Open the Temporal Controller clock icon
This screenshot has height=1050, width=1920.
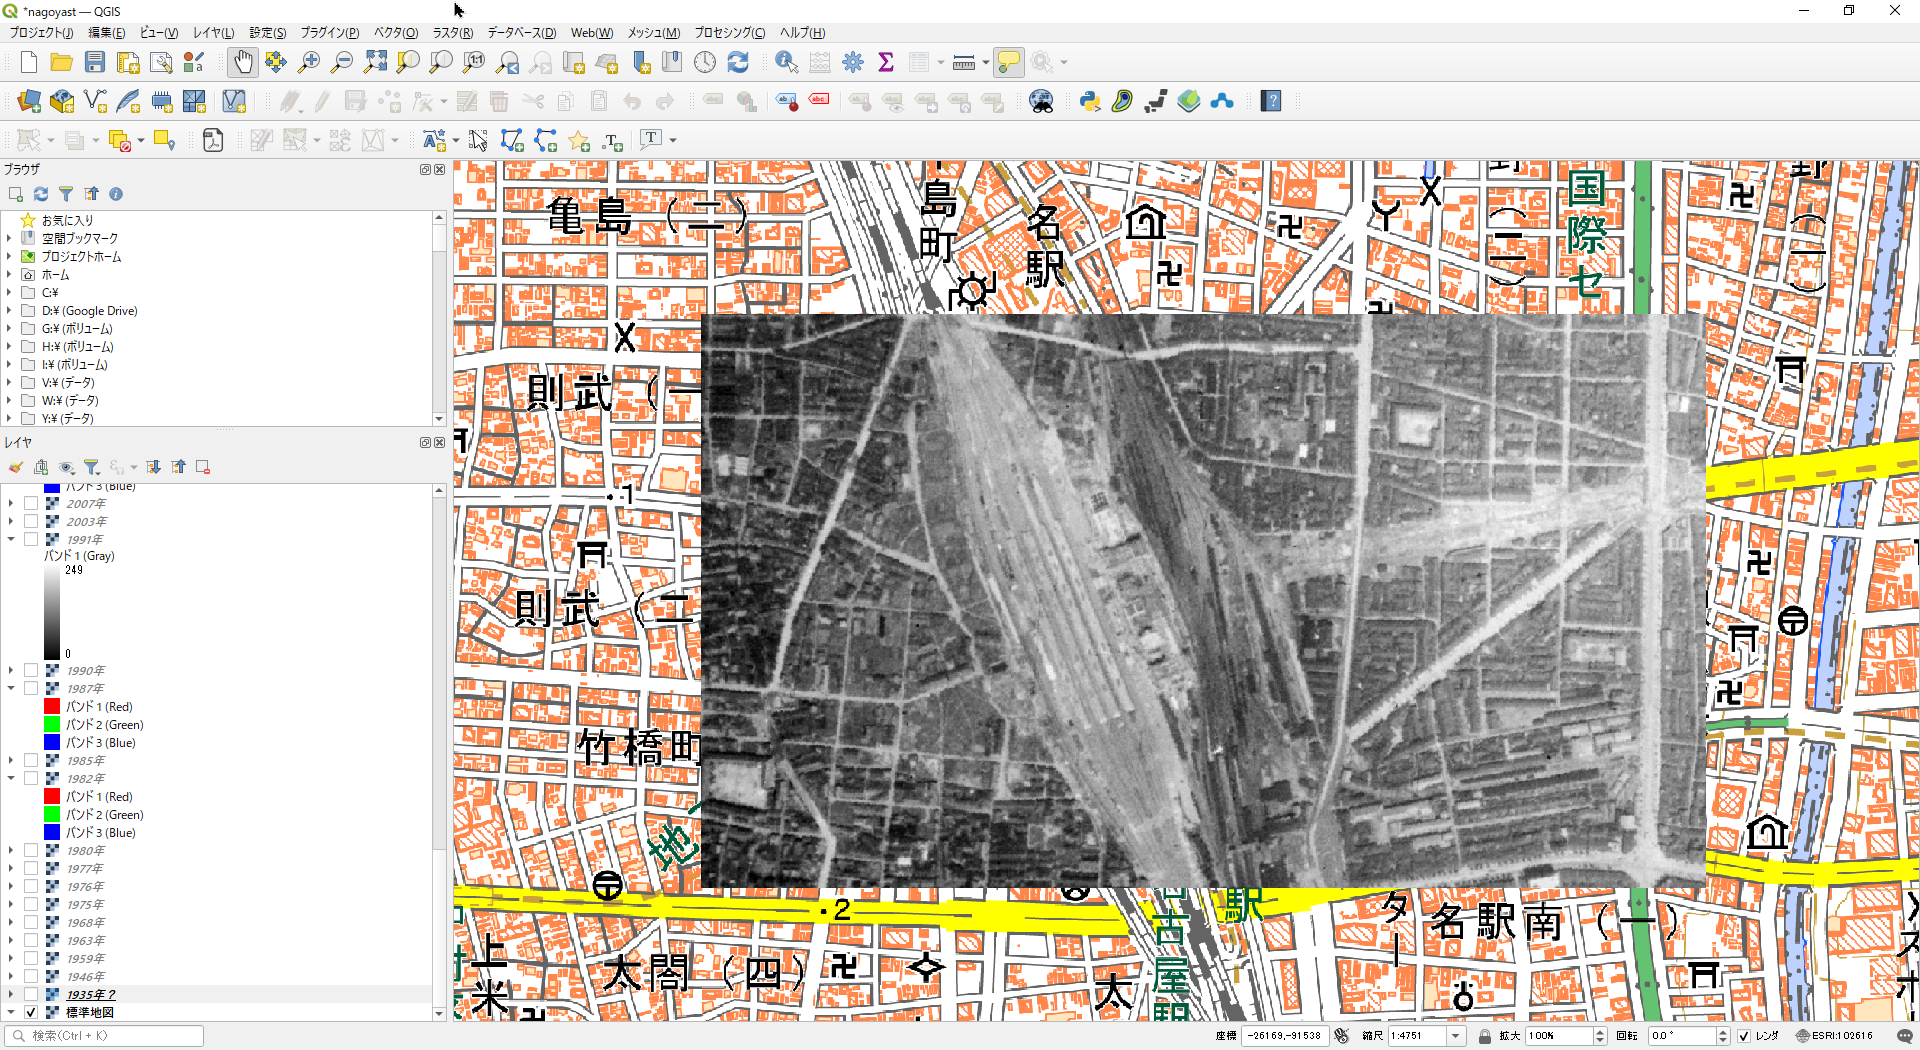pyautogui.click(x=705, y=62)
